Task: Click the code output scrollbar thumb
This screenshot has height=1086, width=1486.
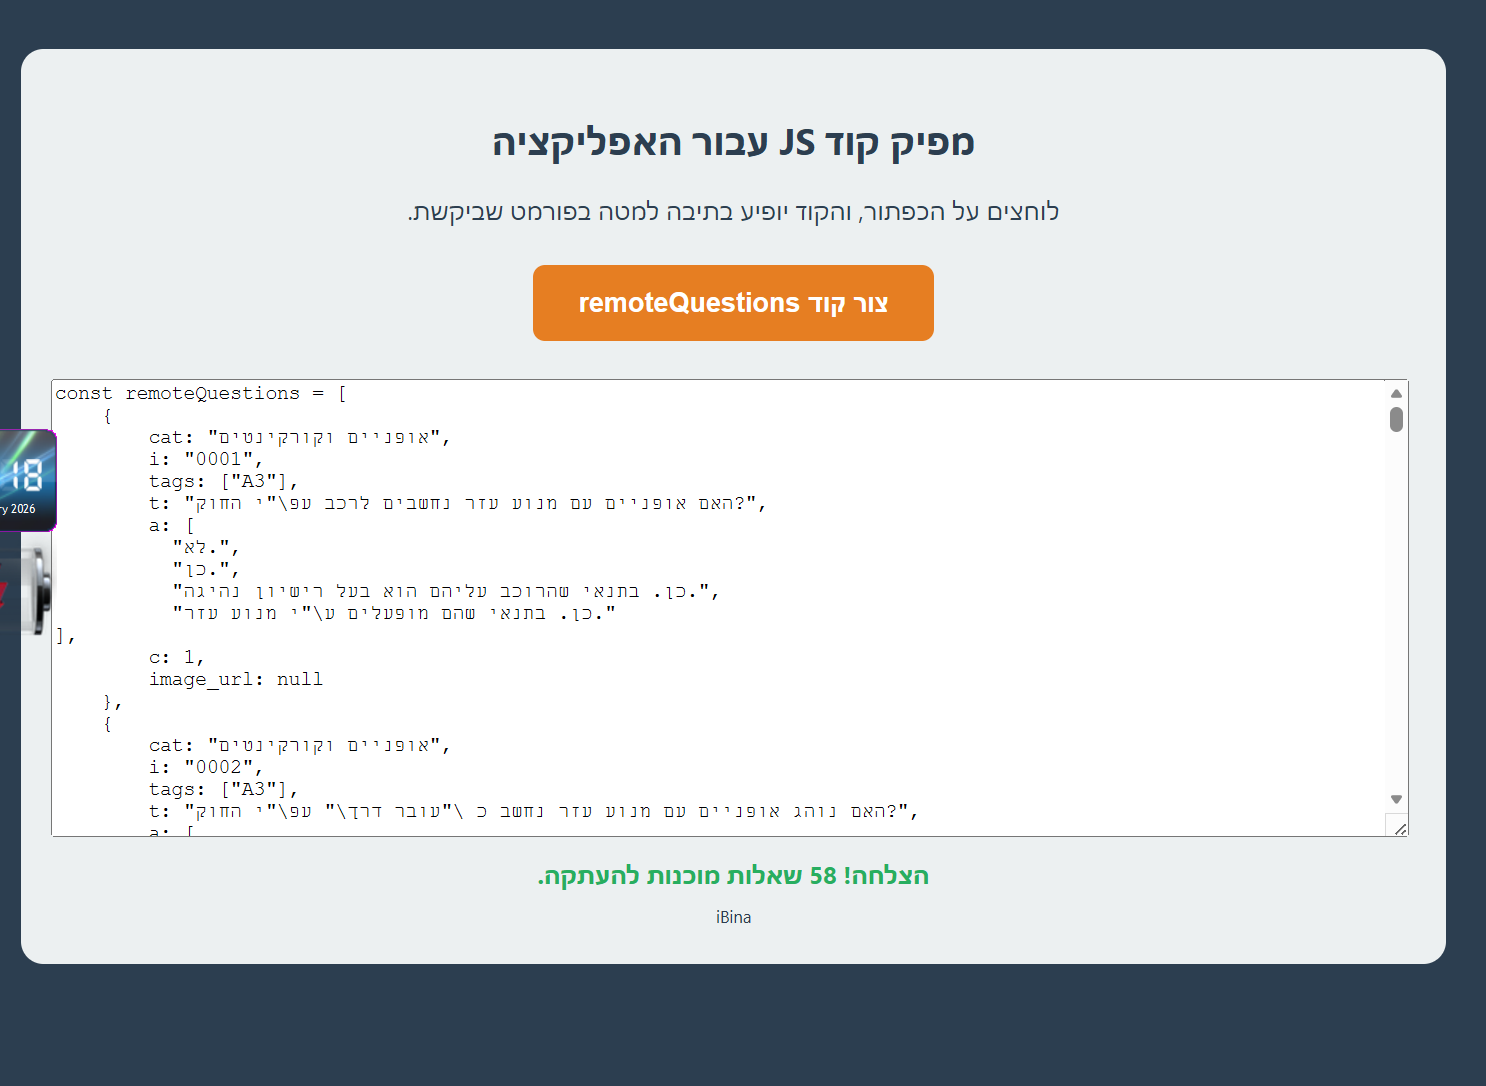Action: pos(1396,419)
